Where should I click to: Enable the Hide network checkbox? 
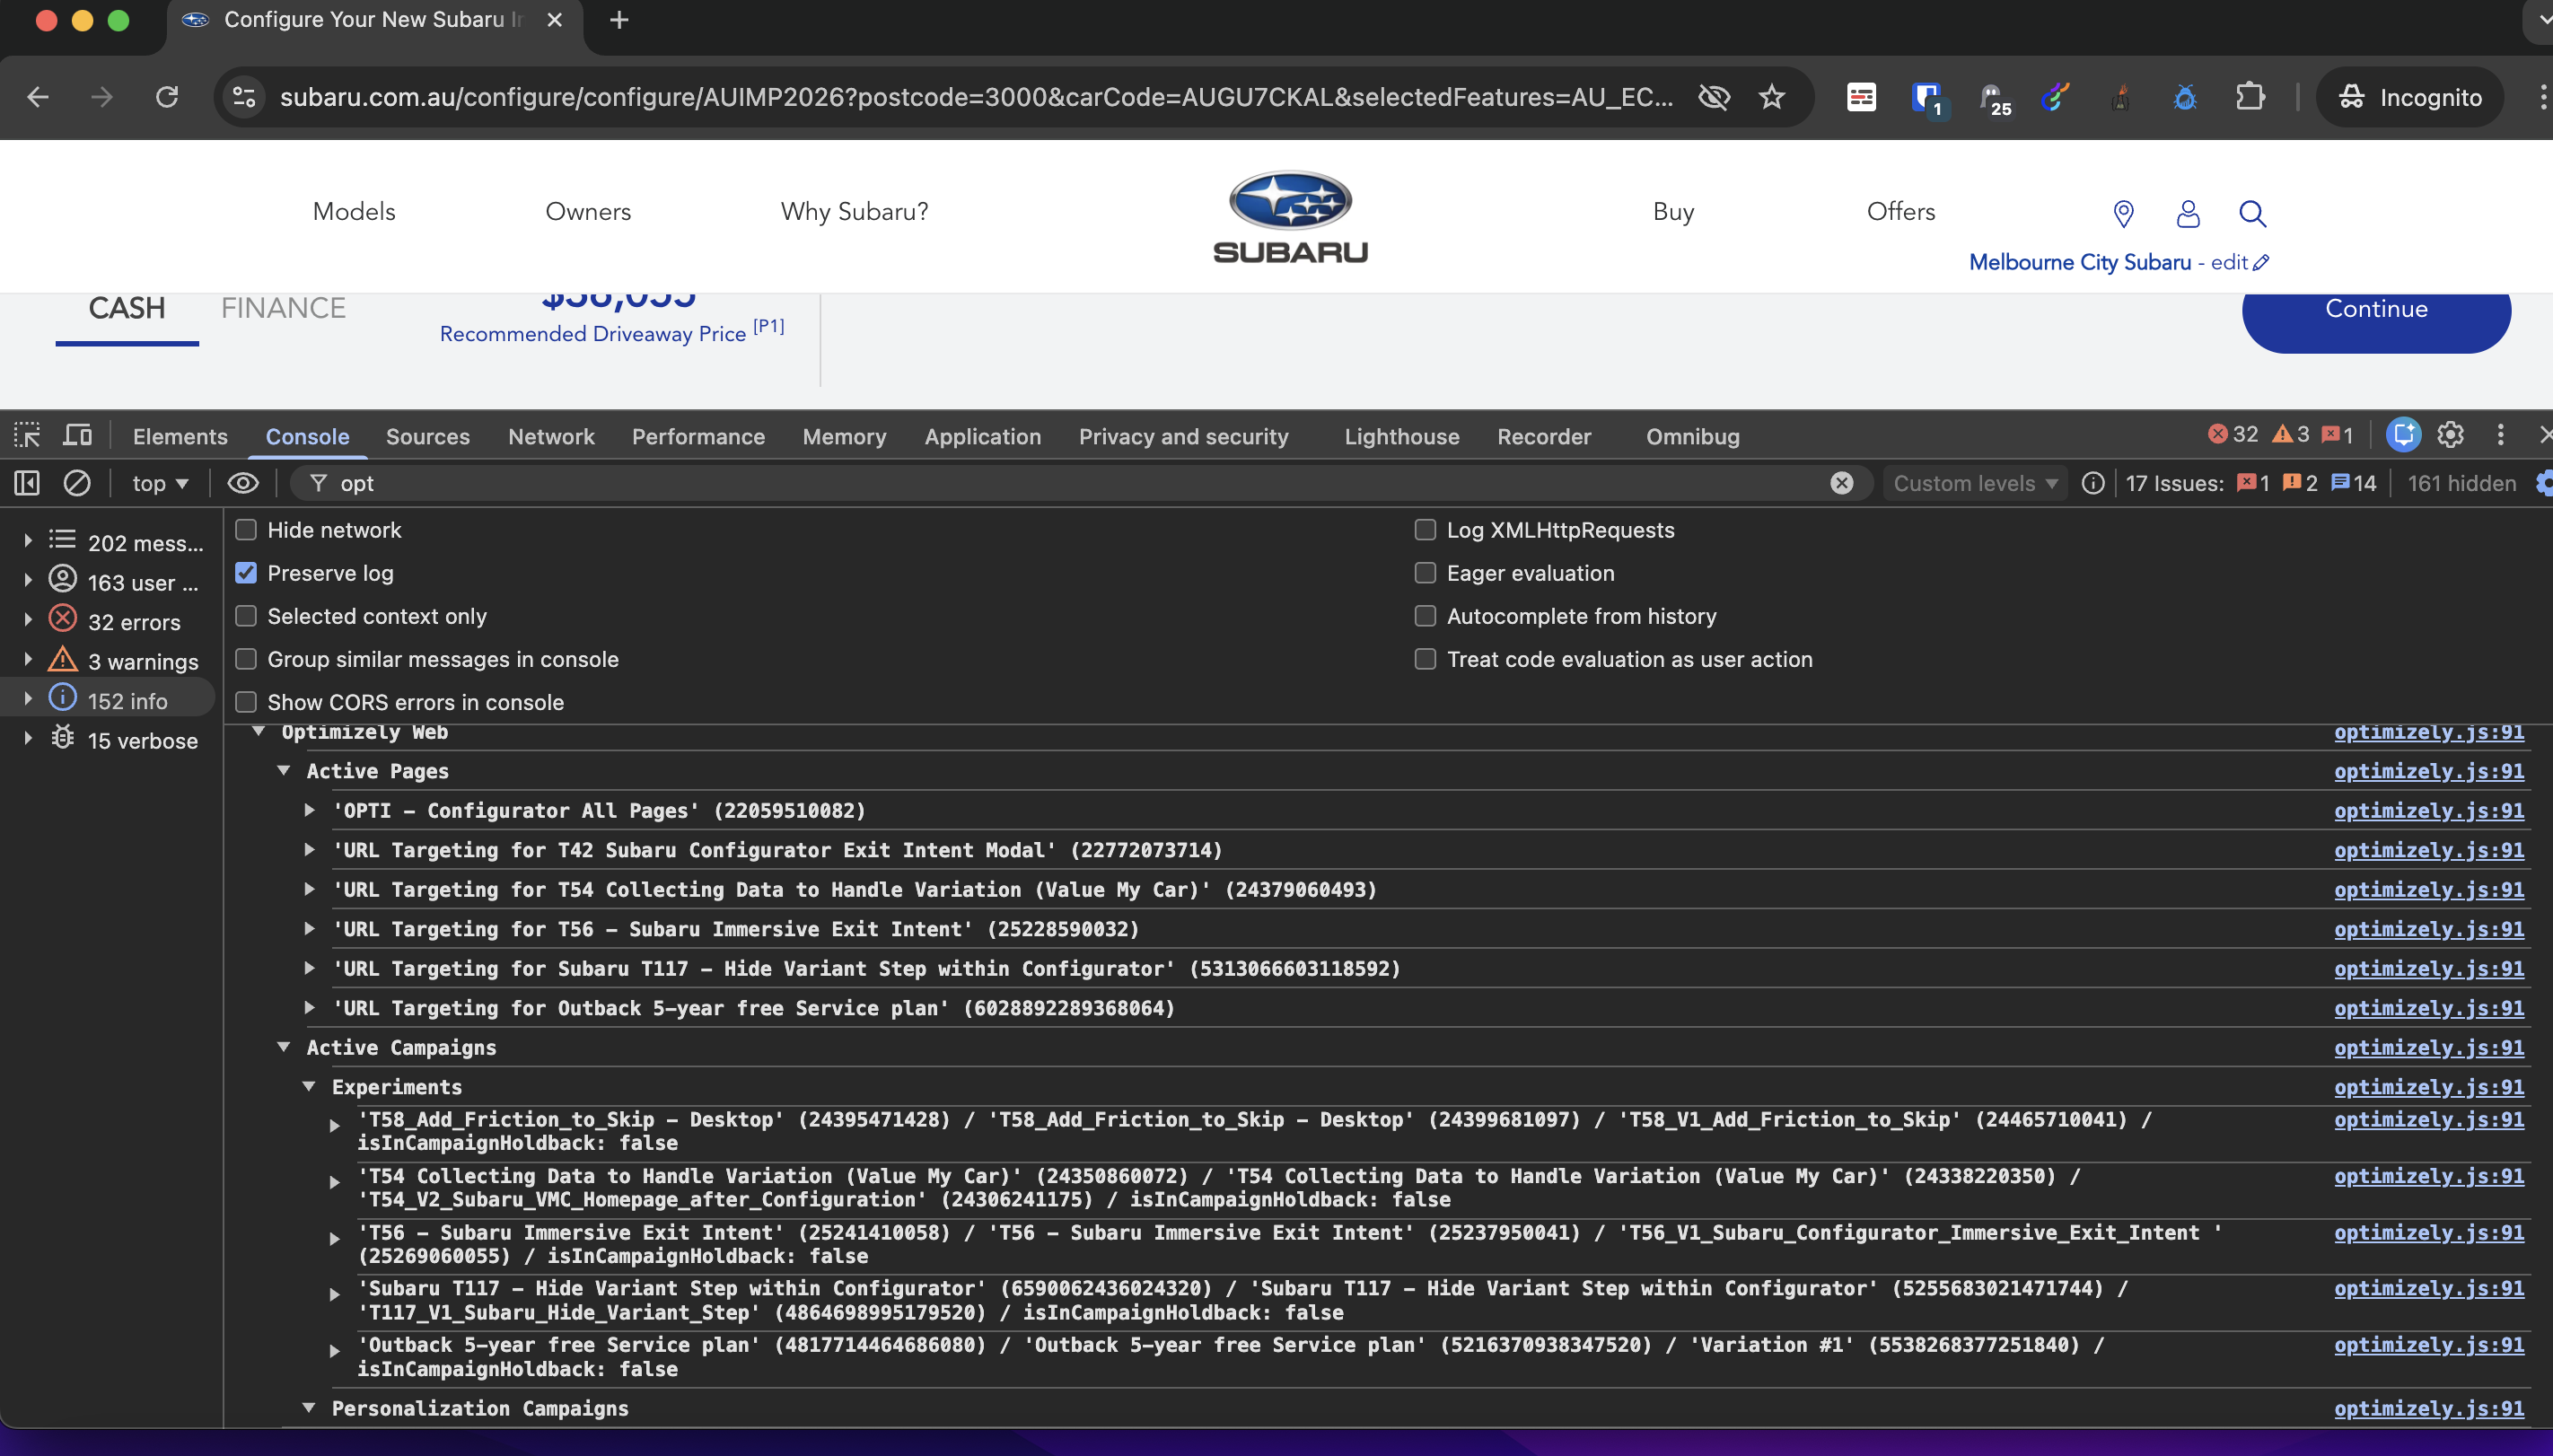(246, 530)
